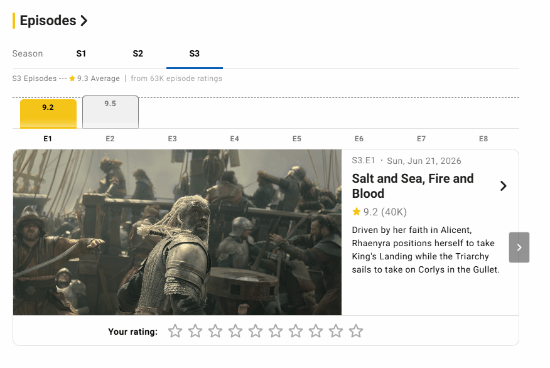Switch to the S1 season tab

(x=81, y=54)
